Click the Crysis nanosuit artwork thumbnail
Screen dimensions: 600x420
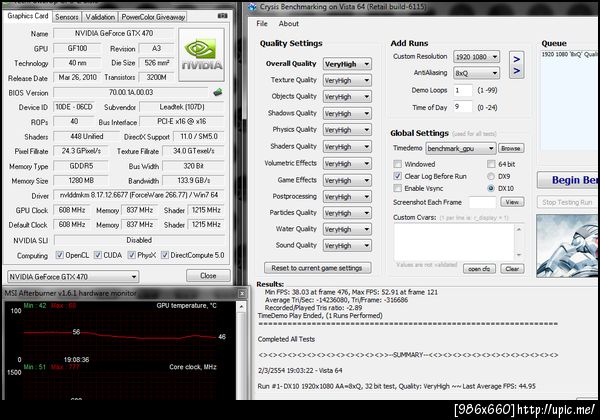point(567,246)
